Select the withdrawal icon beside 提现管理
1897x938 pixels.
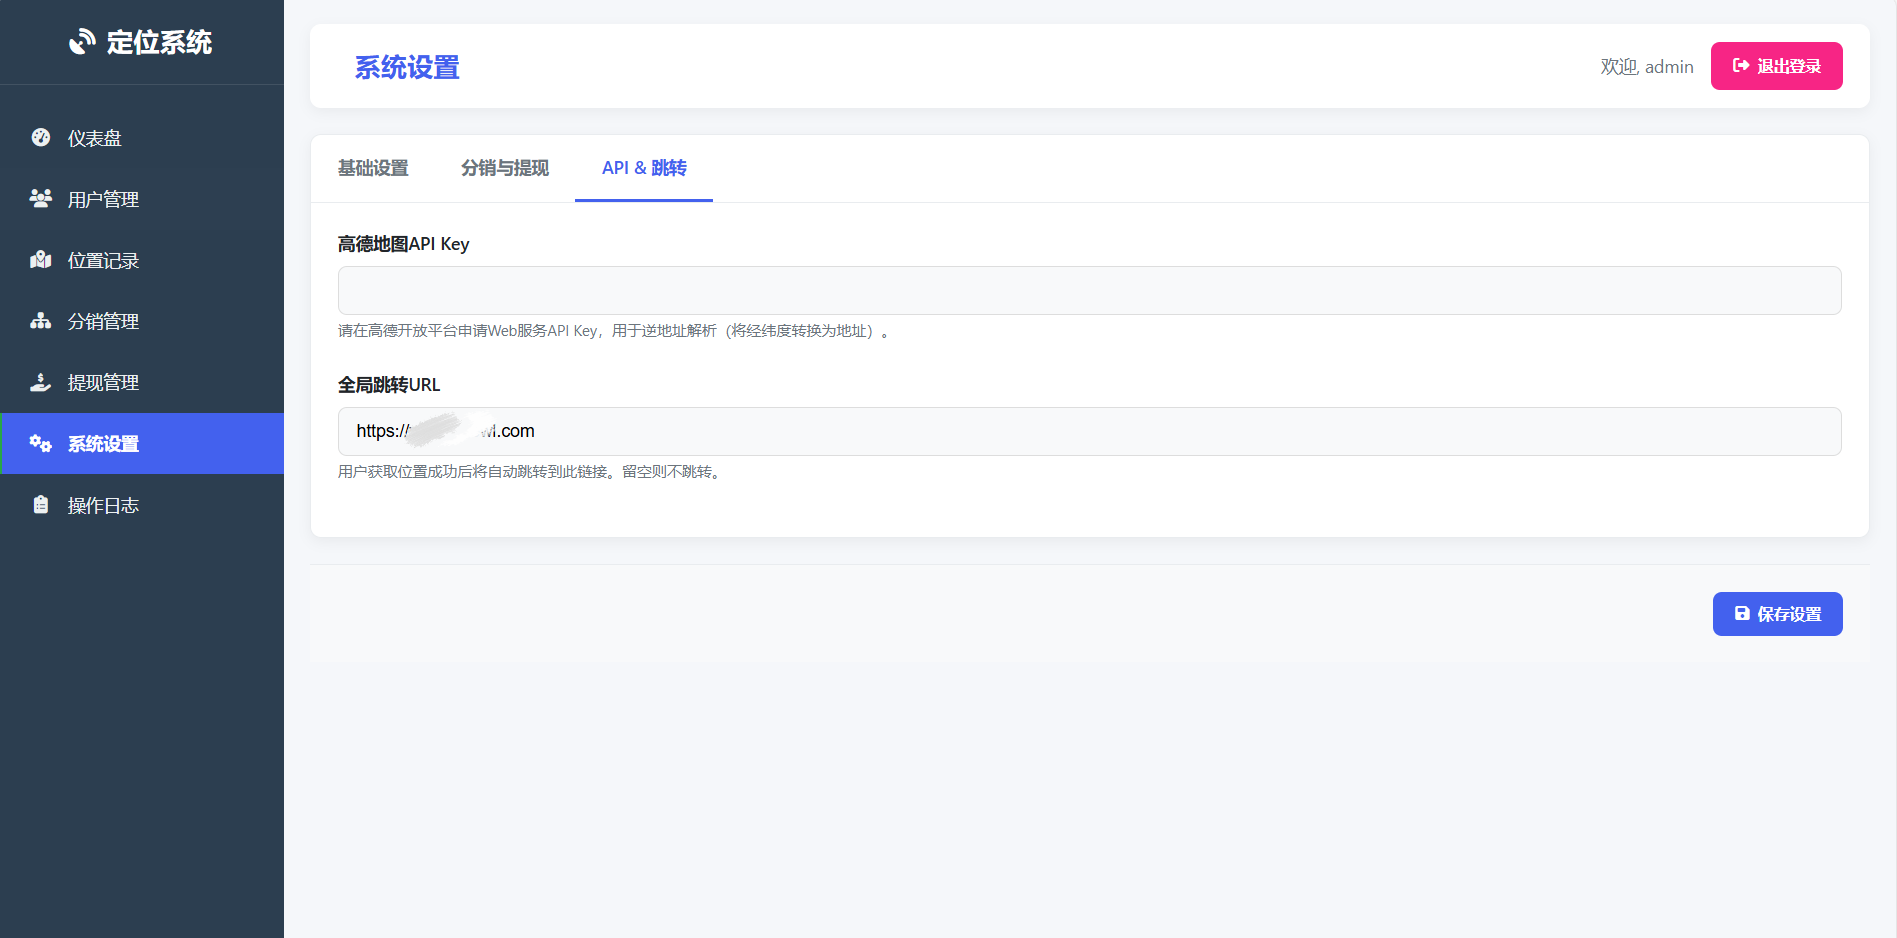(x=40, y=382)
